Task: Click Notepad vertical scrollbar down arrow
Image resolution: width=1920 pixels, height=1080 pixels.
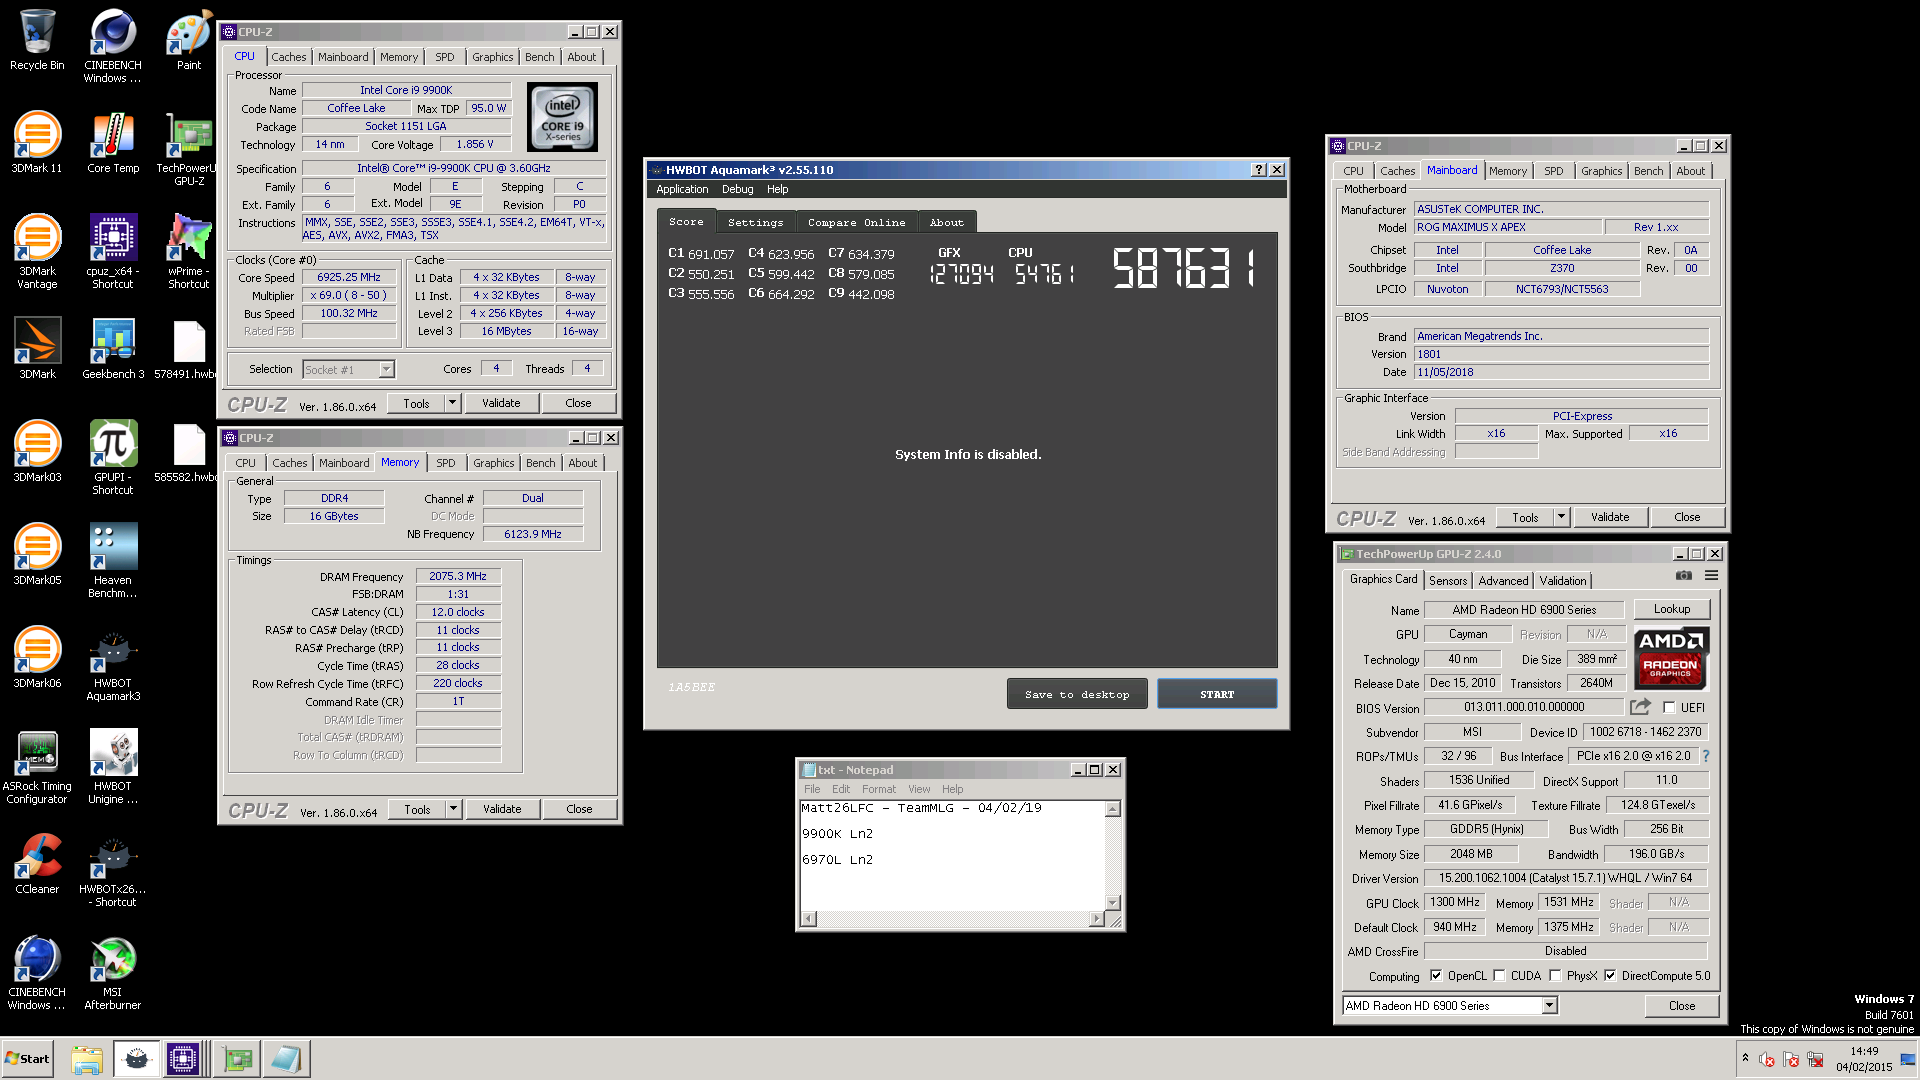Action: click(1112, 902)
